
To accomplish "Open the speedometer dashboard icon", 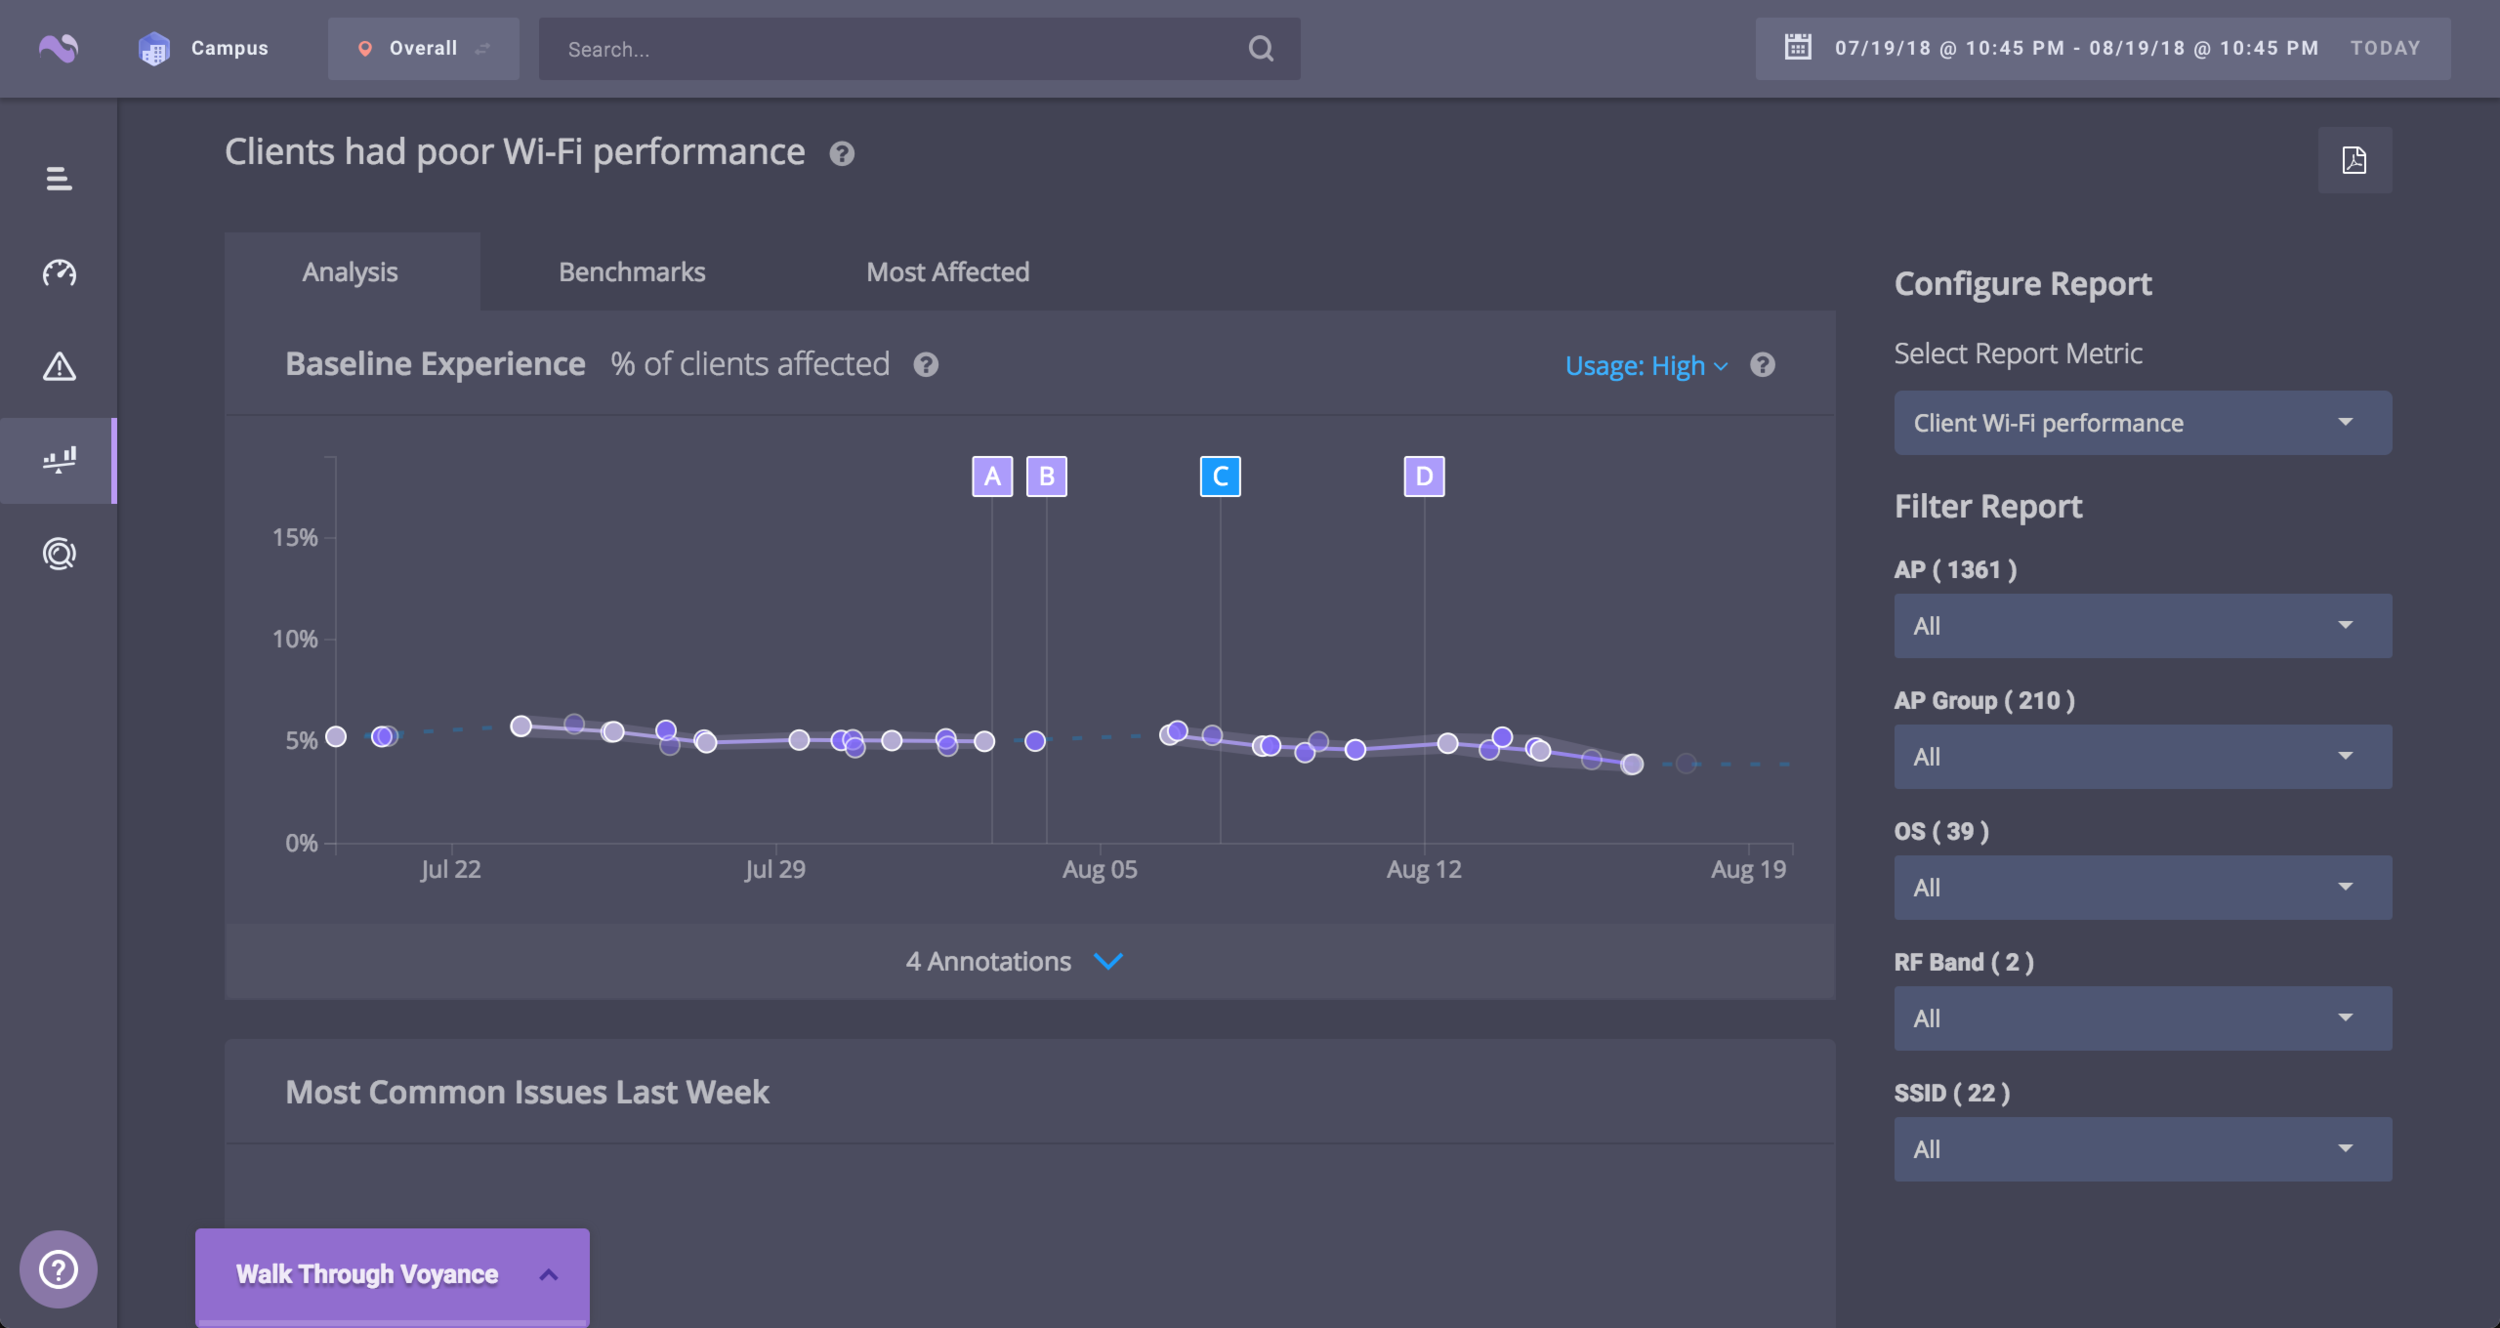I will tap(59, 273).
